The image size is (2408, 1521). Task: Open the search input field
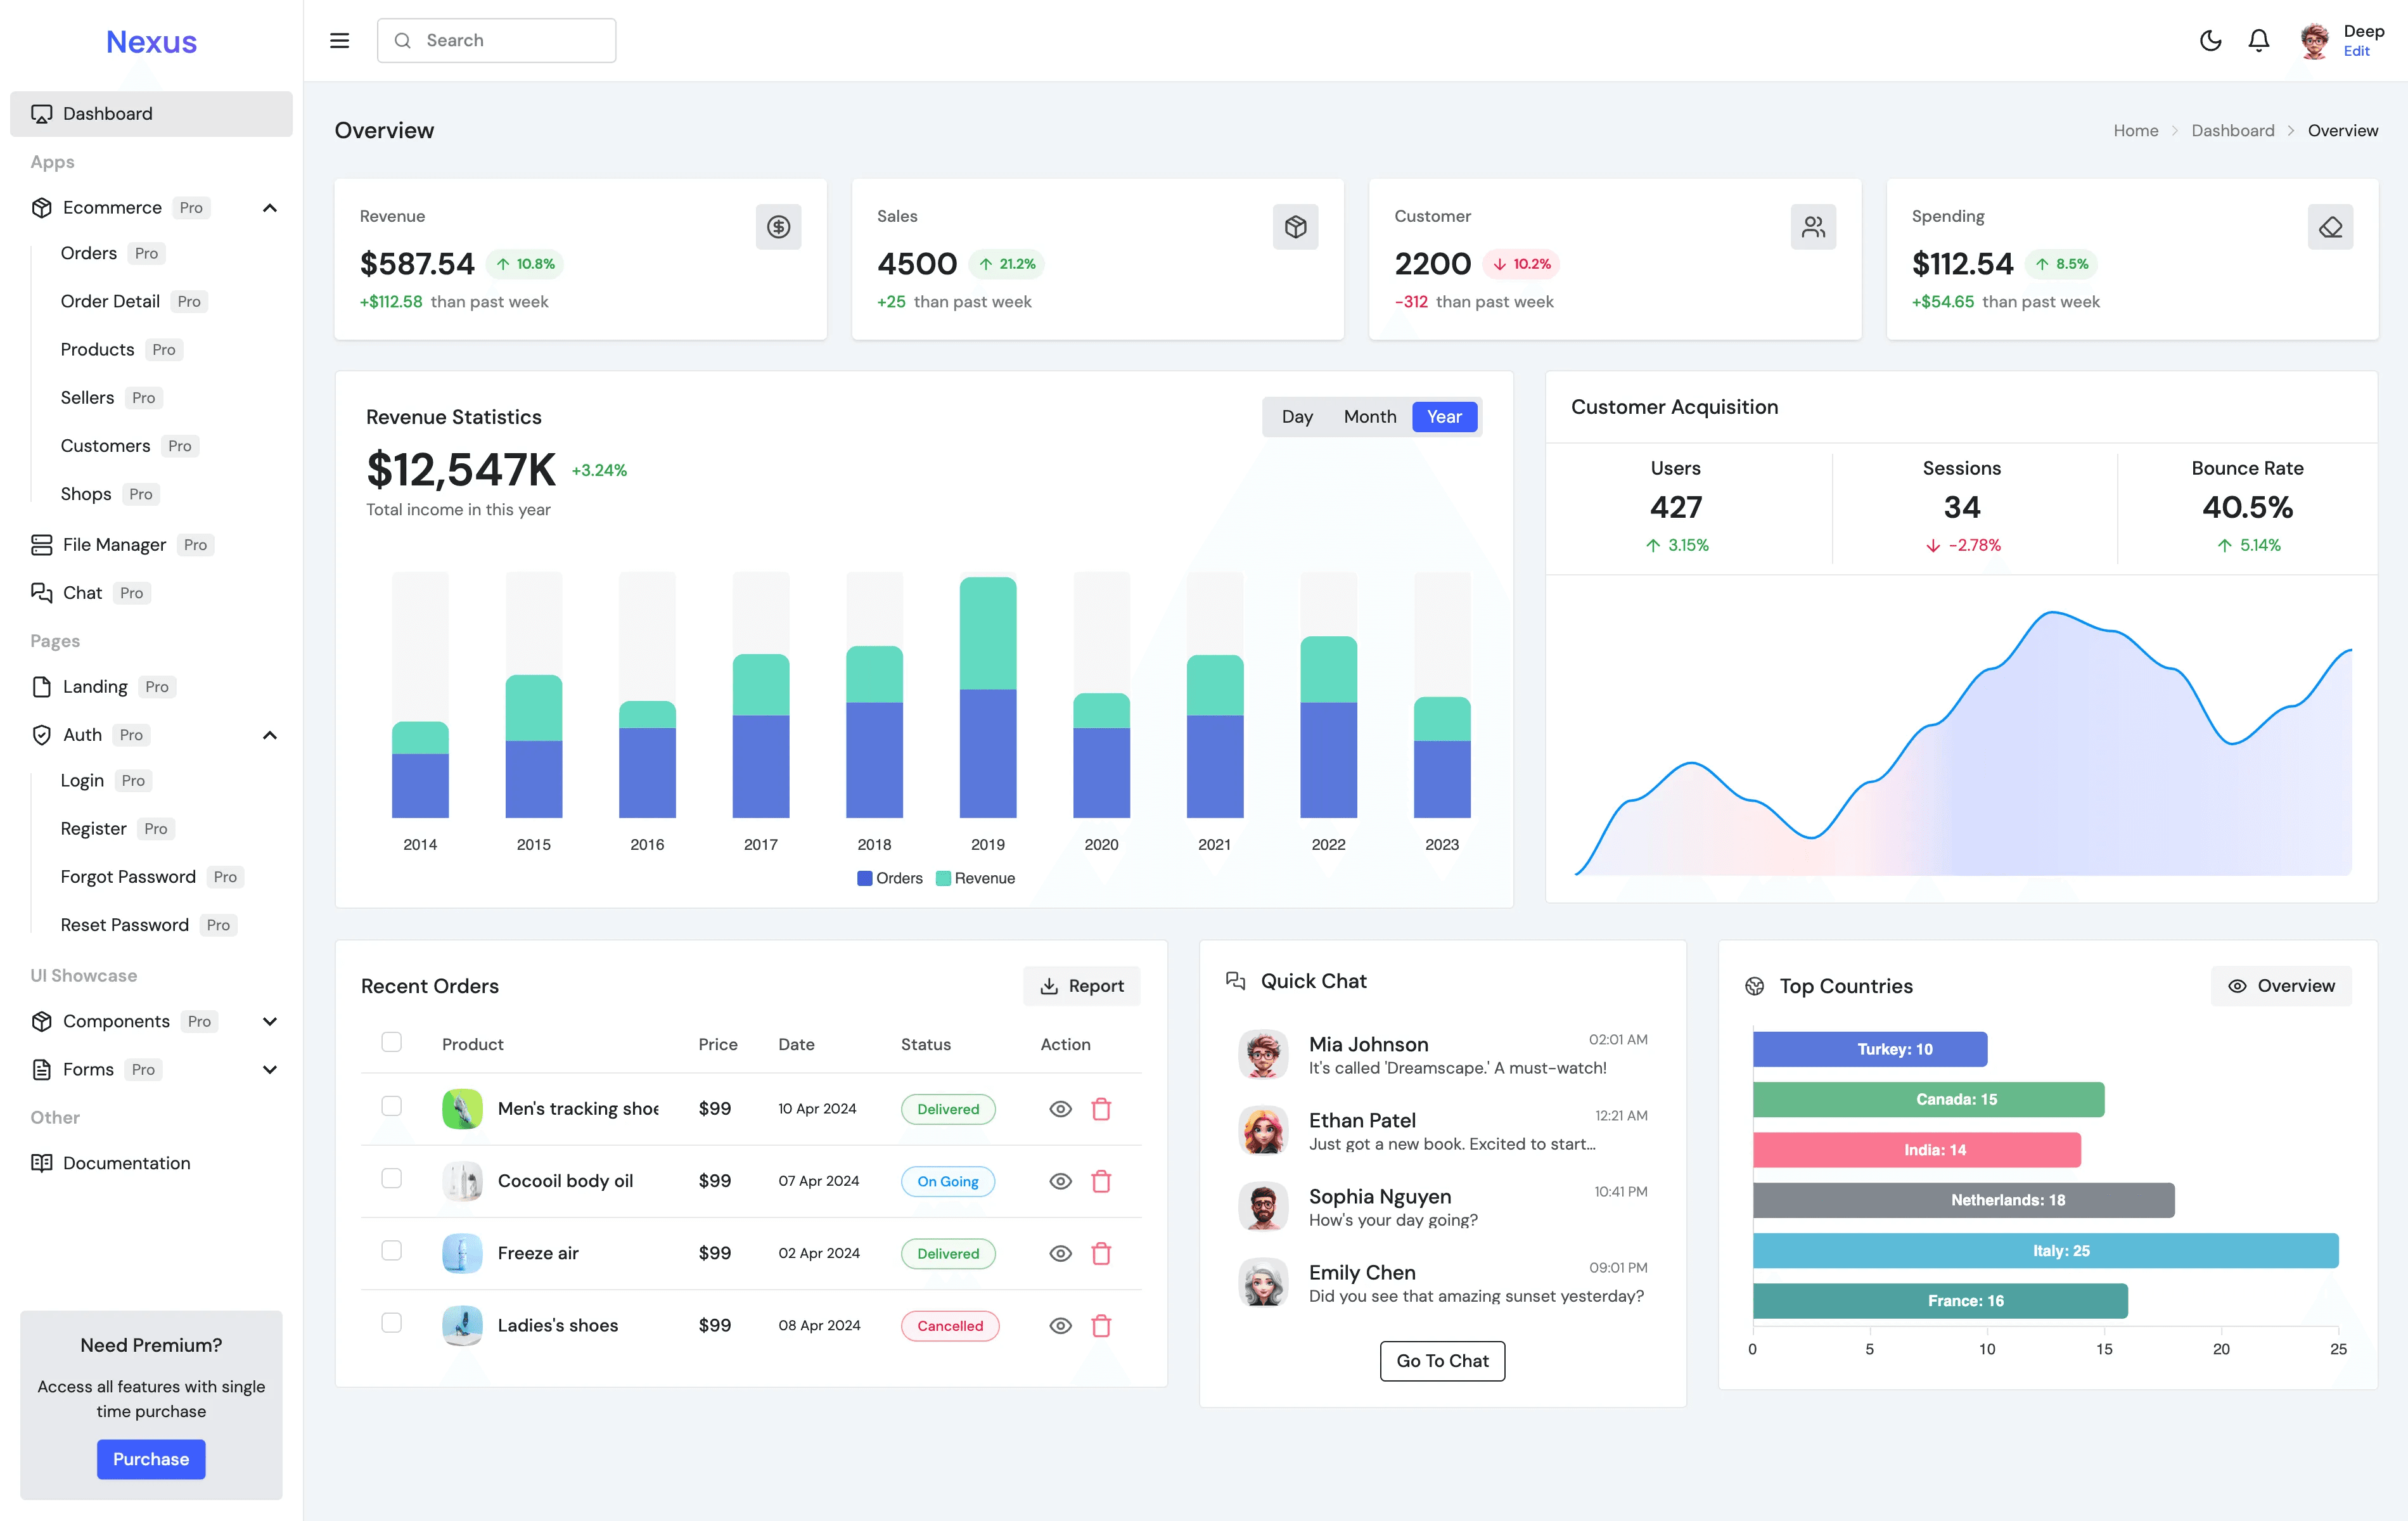pyautogui.click(x=497, y=40)
